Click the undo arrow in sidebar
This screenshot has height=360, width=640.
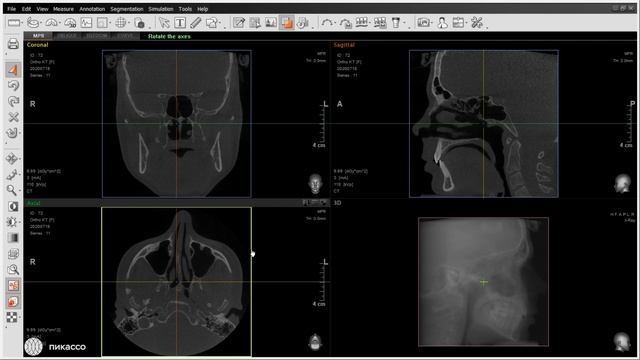click(13, 86)
